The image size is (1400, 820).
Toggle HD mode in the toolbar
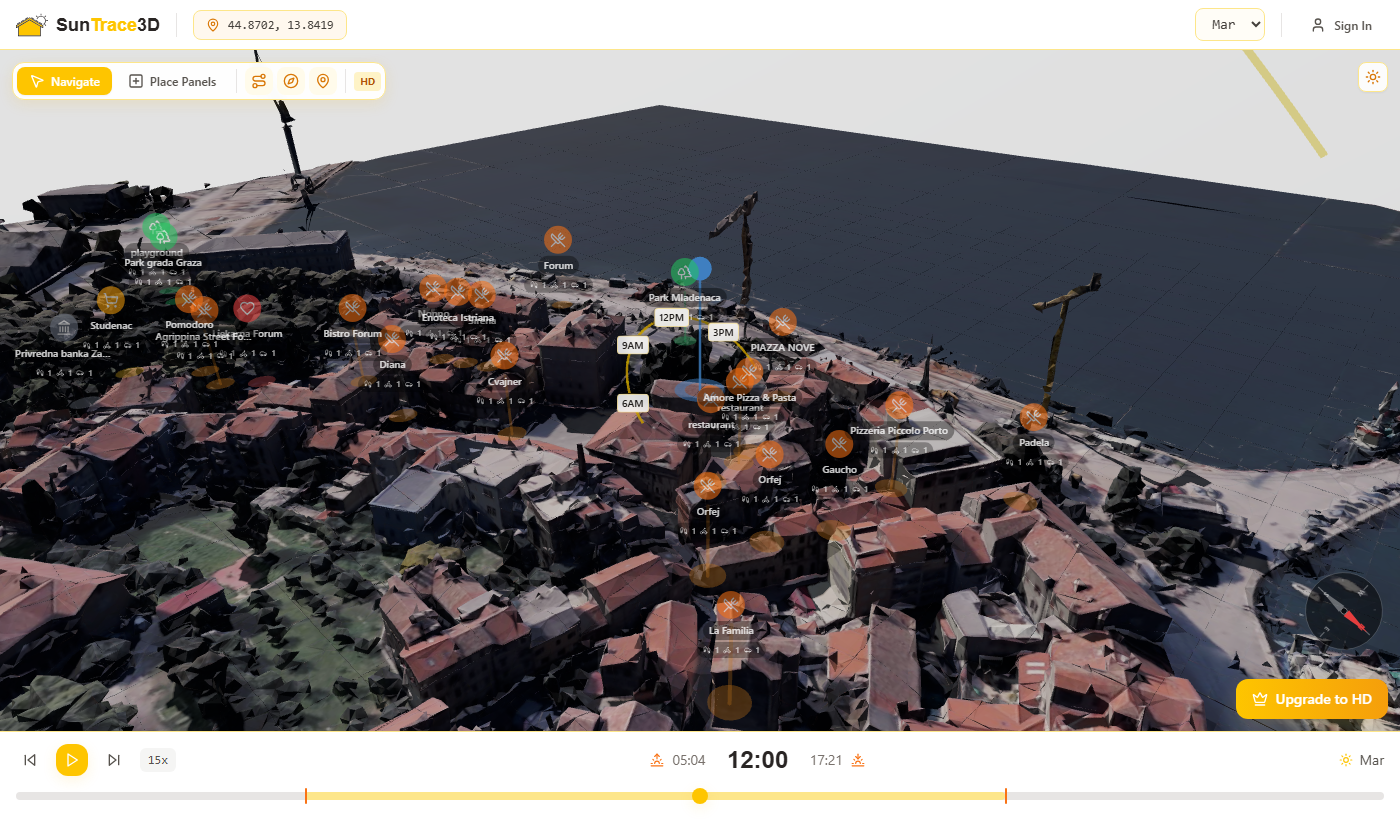[367, 81]
